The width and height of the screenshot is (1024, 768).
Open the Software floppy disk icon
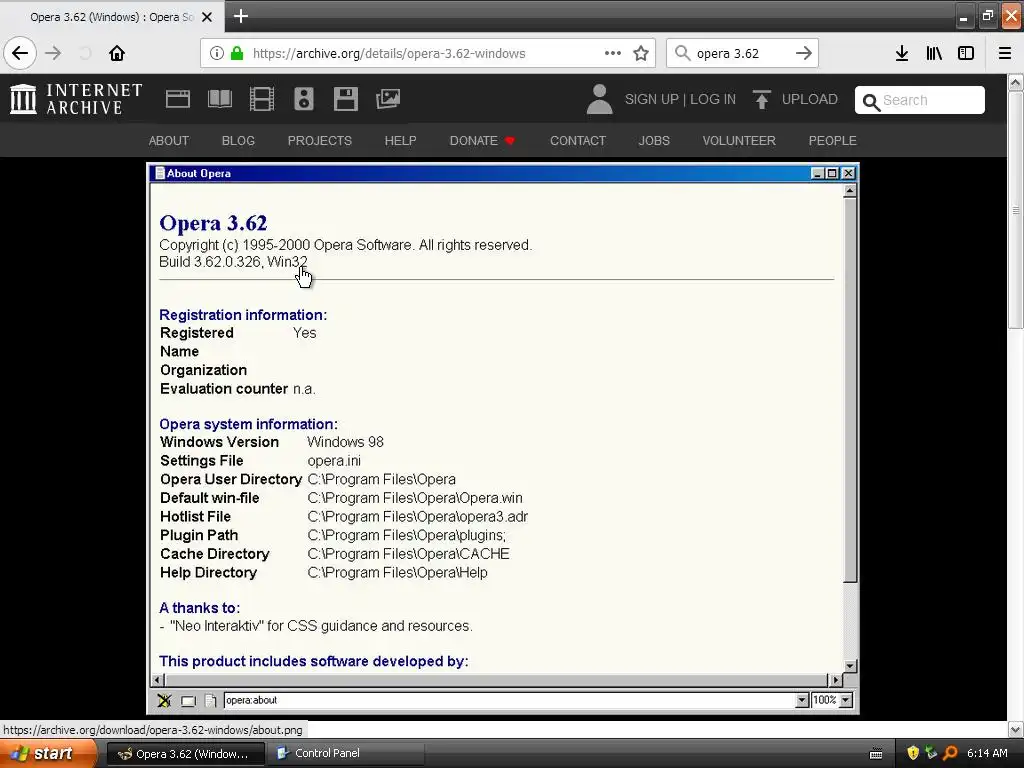[x=345, y=99]
